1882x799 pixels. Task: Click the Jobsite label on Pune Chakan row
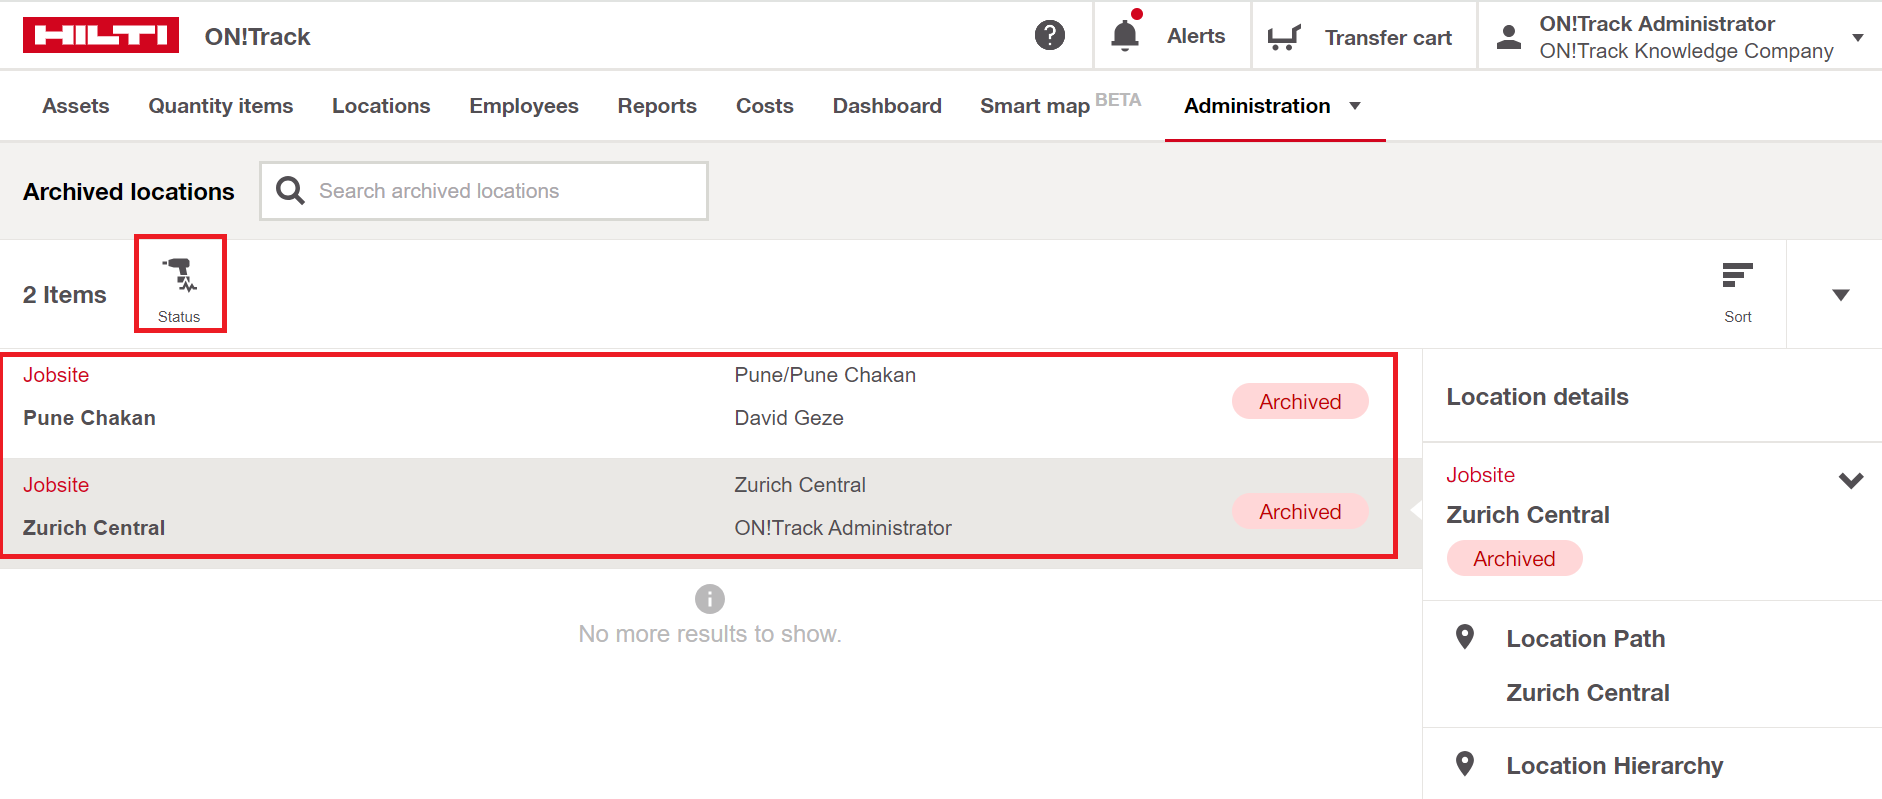pos(56,375)
